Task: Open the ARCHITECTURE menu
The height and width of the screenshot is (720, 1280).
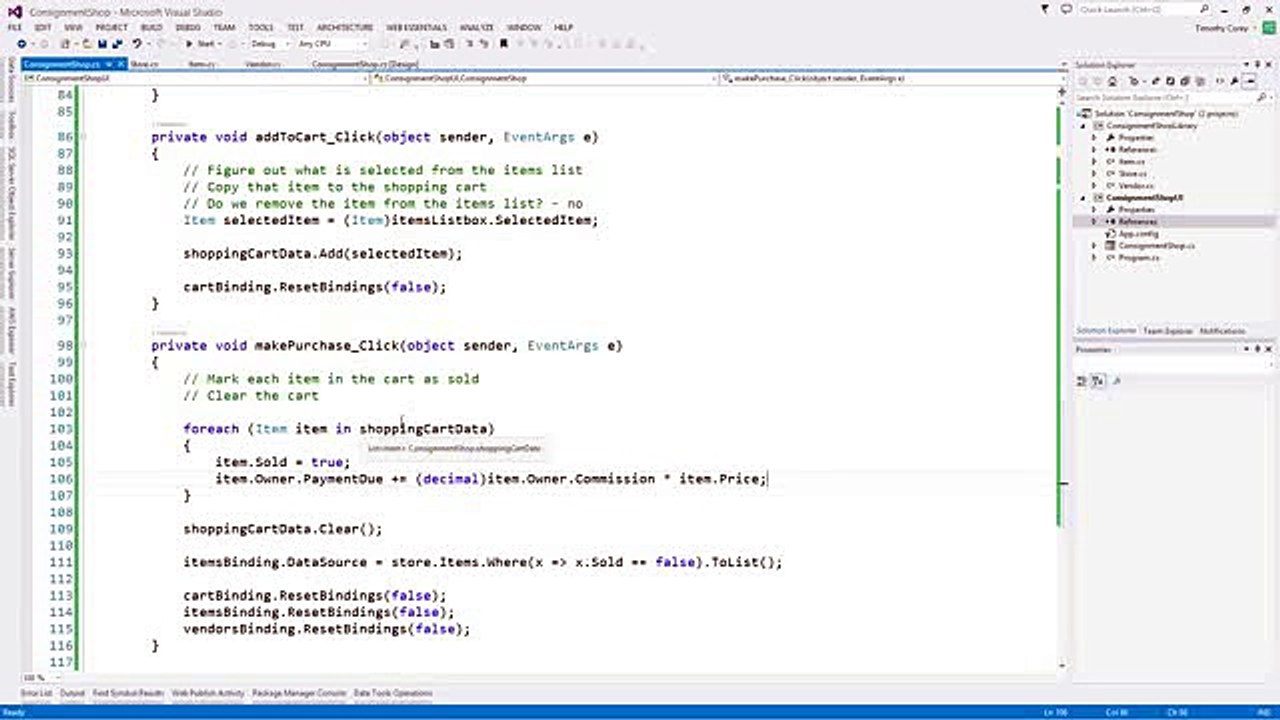Action: tap(345, 28)
